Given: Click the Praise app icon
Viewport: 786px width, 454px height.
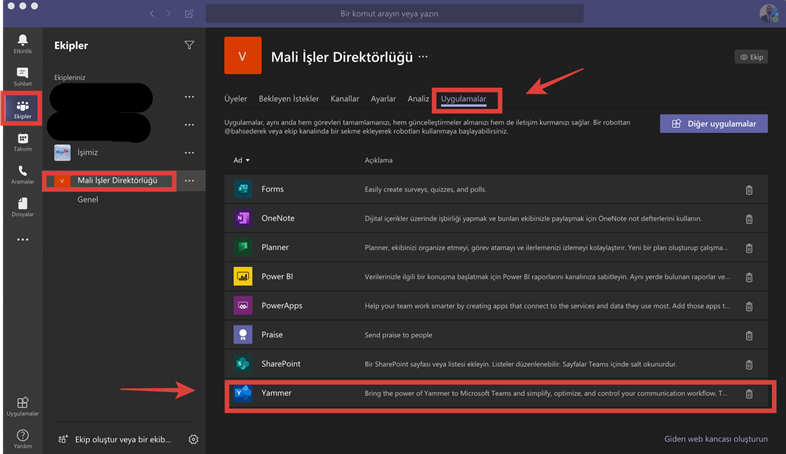Looking at the screenshot, I should point(243,334).
